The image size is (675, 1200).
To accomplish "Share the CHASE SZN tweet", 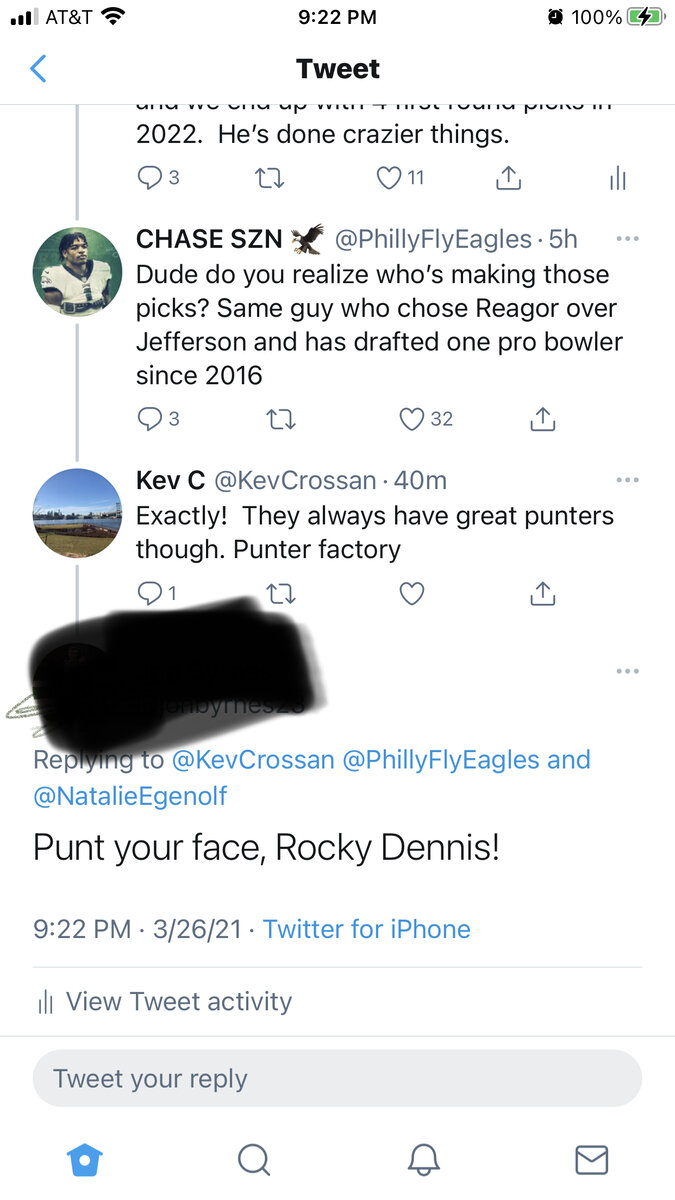I will click(542, 420).
